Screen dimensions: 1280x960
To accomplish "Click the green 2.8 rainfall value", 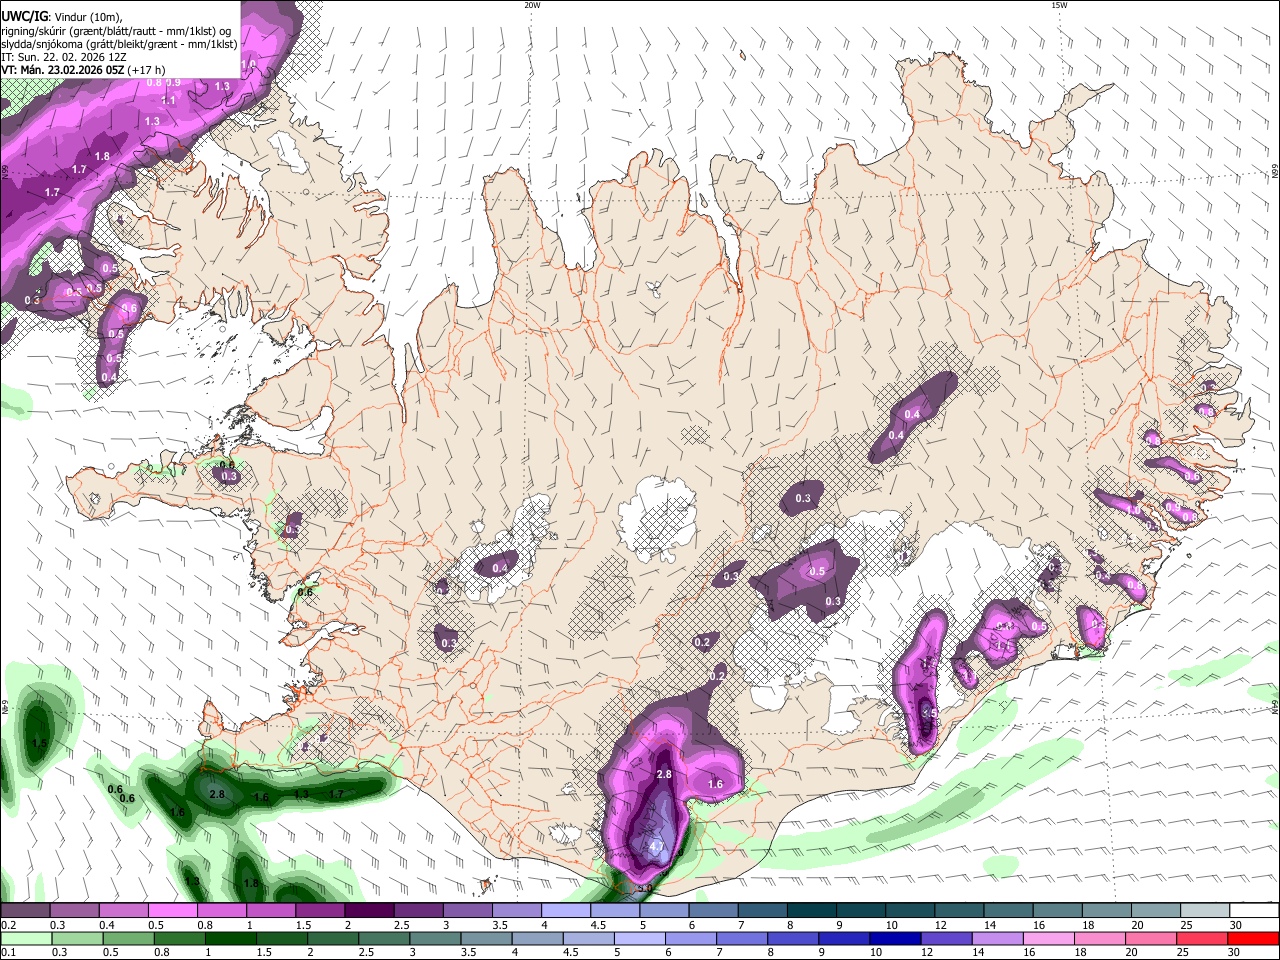I will tap(219, 793).
